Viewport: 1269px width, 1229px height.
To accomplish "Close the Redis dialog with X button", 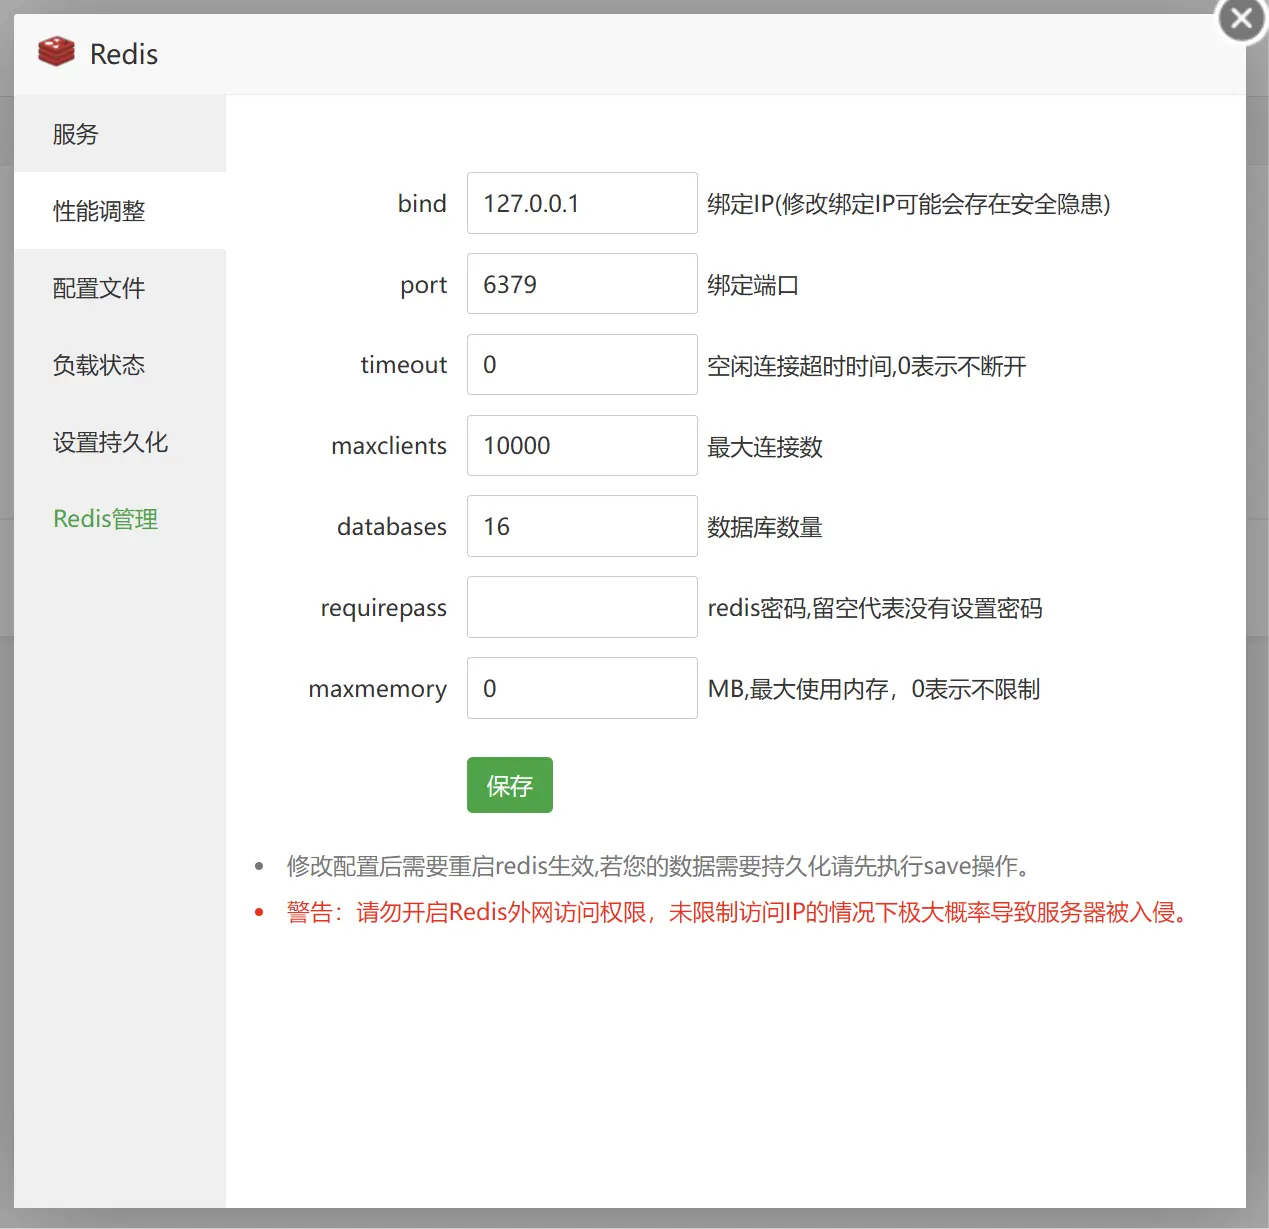I will [1241, 18].
